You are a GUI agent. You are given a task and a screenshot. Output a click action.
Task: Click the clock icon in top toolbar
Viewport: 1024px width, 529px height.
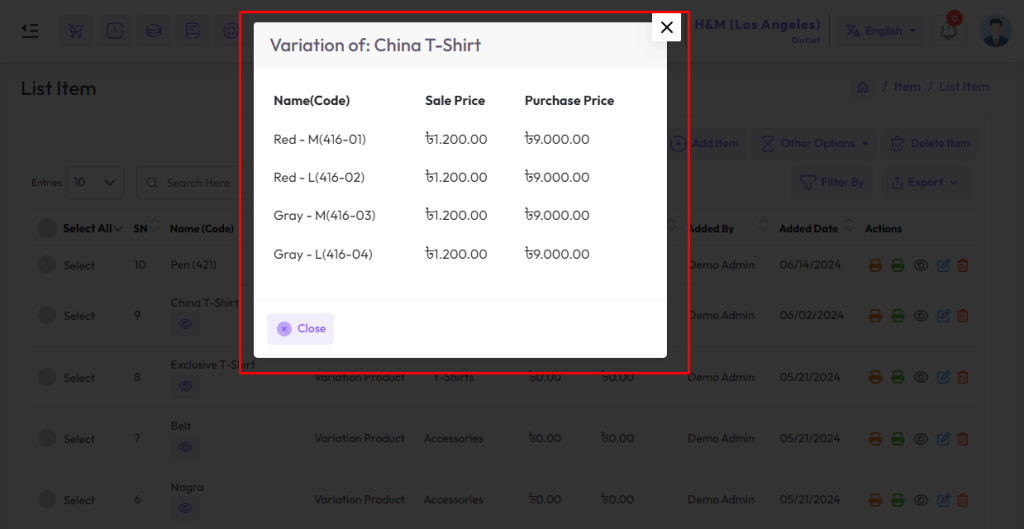pos(115,31)
